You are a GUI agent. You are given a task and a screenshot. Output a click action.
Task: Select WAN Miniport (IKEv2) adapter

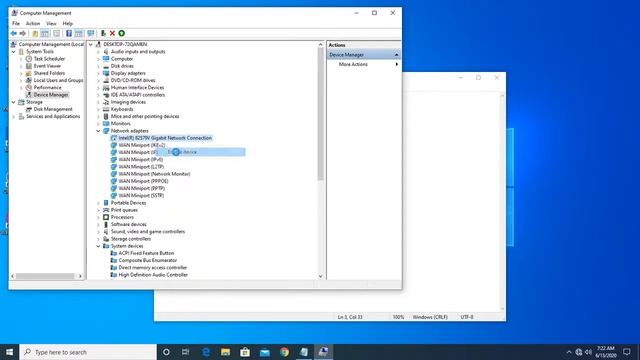[142, 145]
